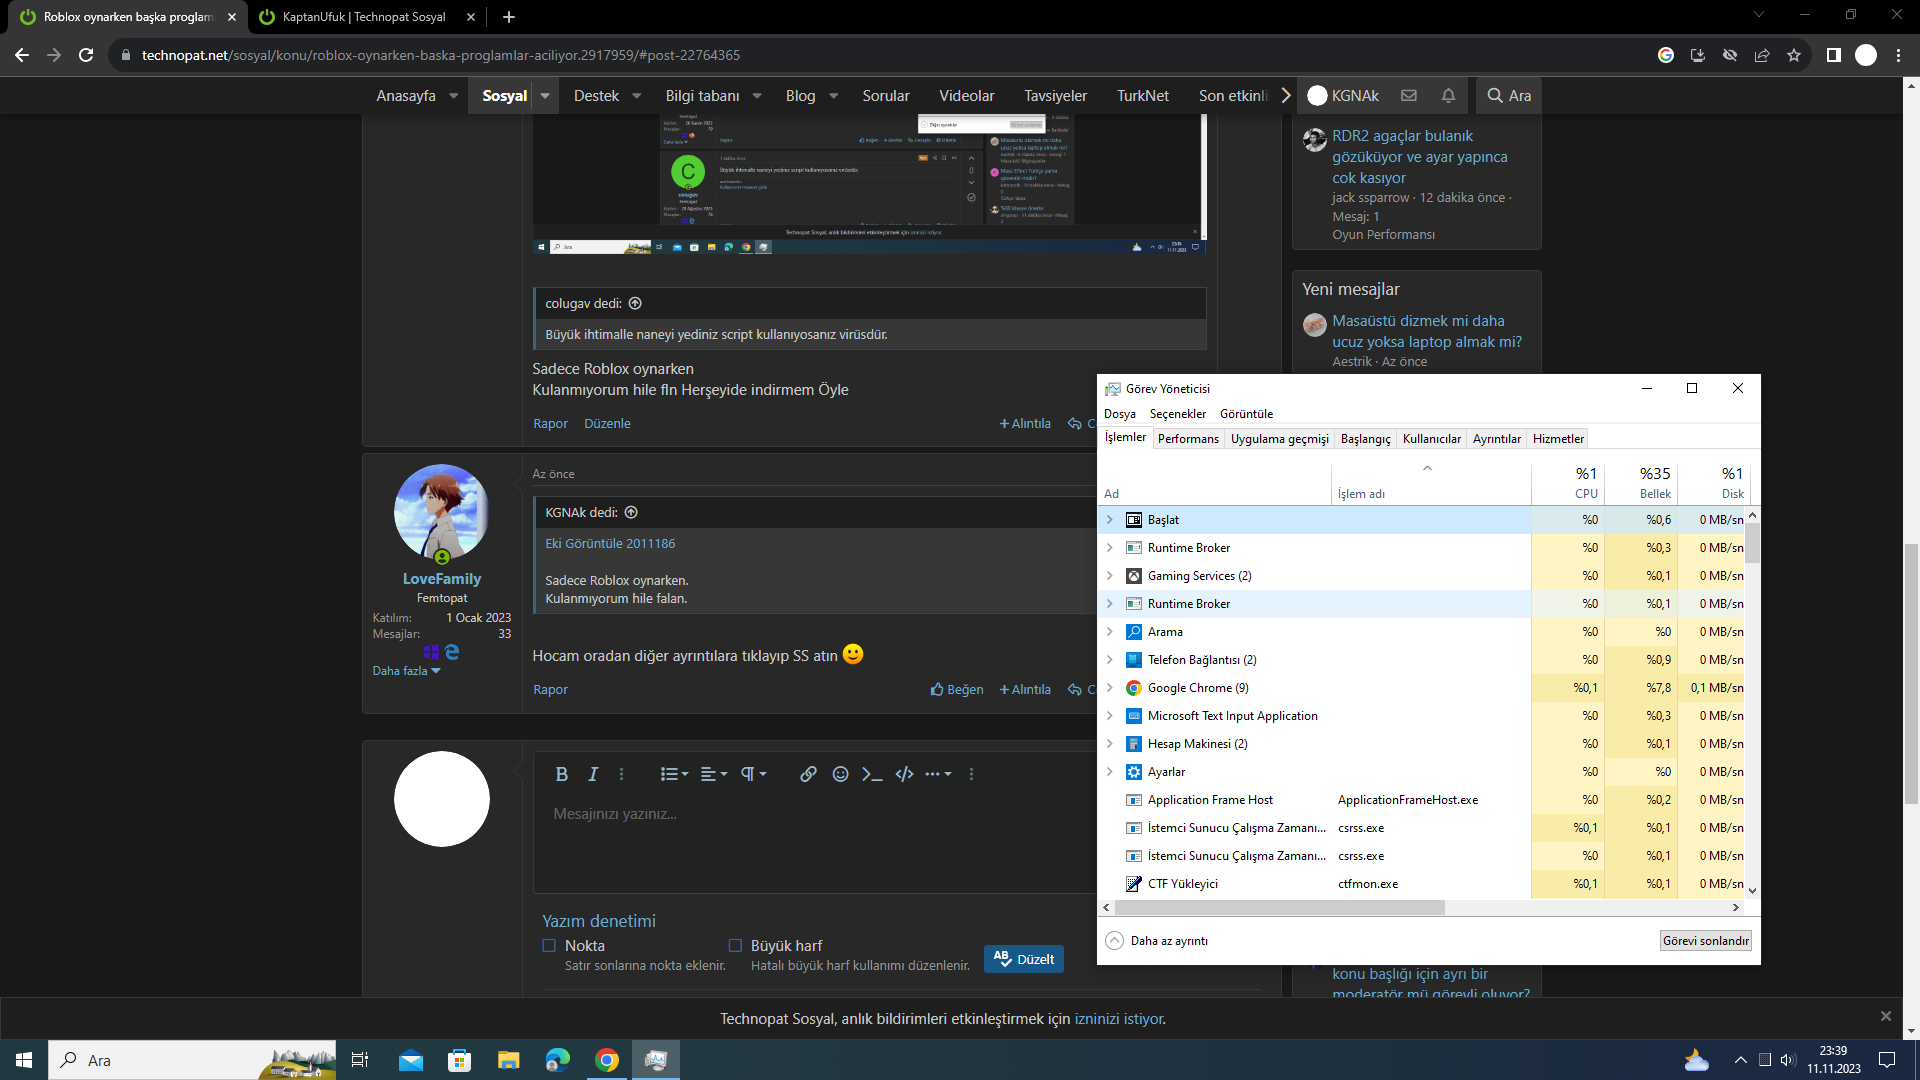This screenshot has height=1080, width=1920.
Task: Bookmark page with the star icon
Action: [x=1794, y=55]
